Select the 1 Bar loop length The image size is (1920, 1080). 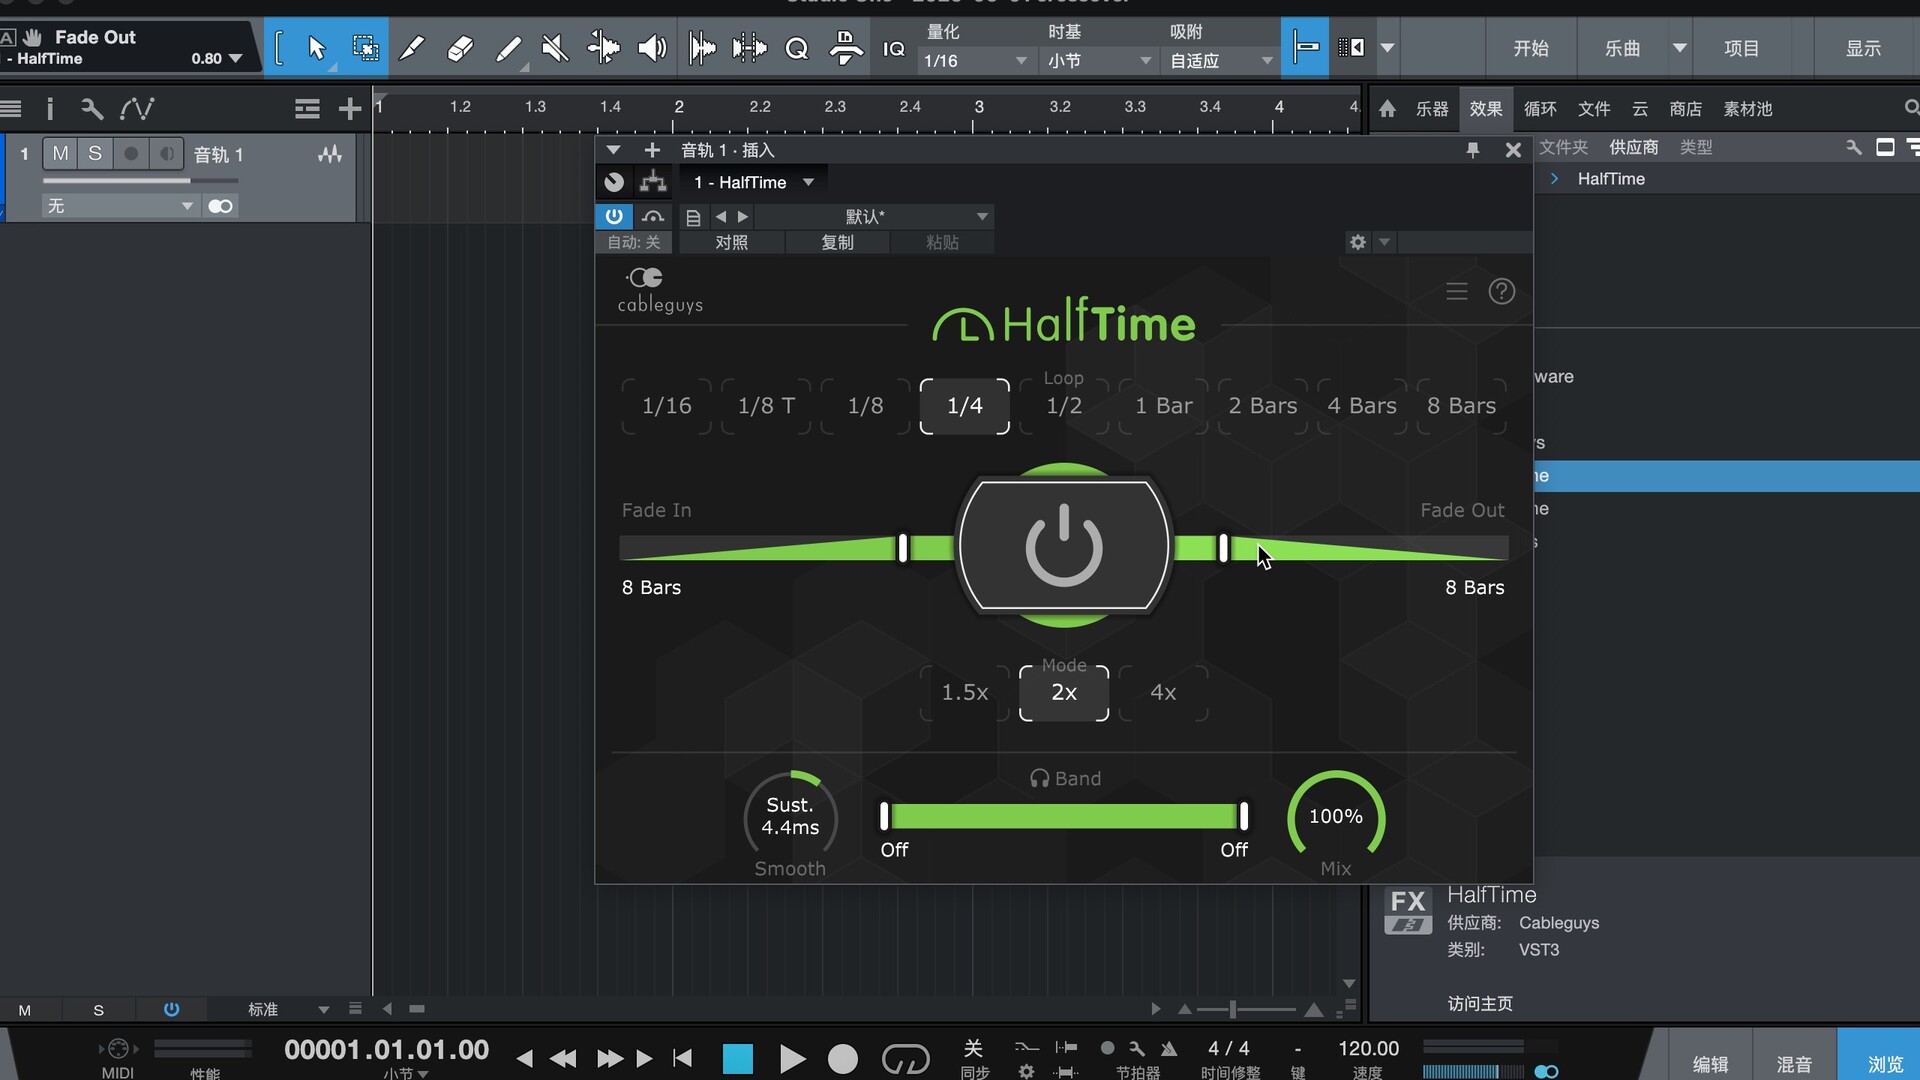[1163, 405]
